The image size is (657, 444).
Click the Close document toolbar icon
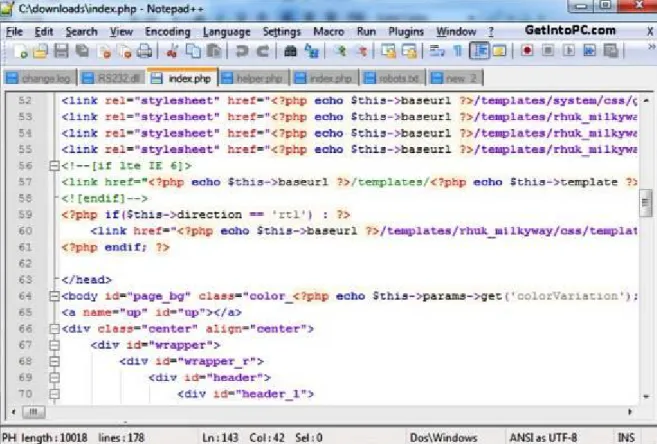tap(103, 51)
